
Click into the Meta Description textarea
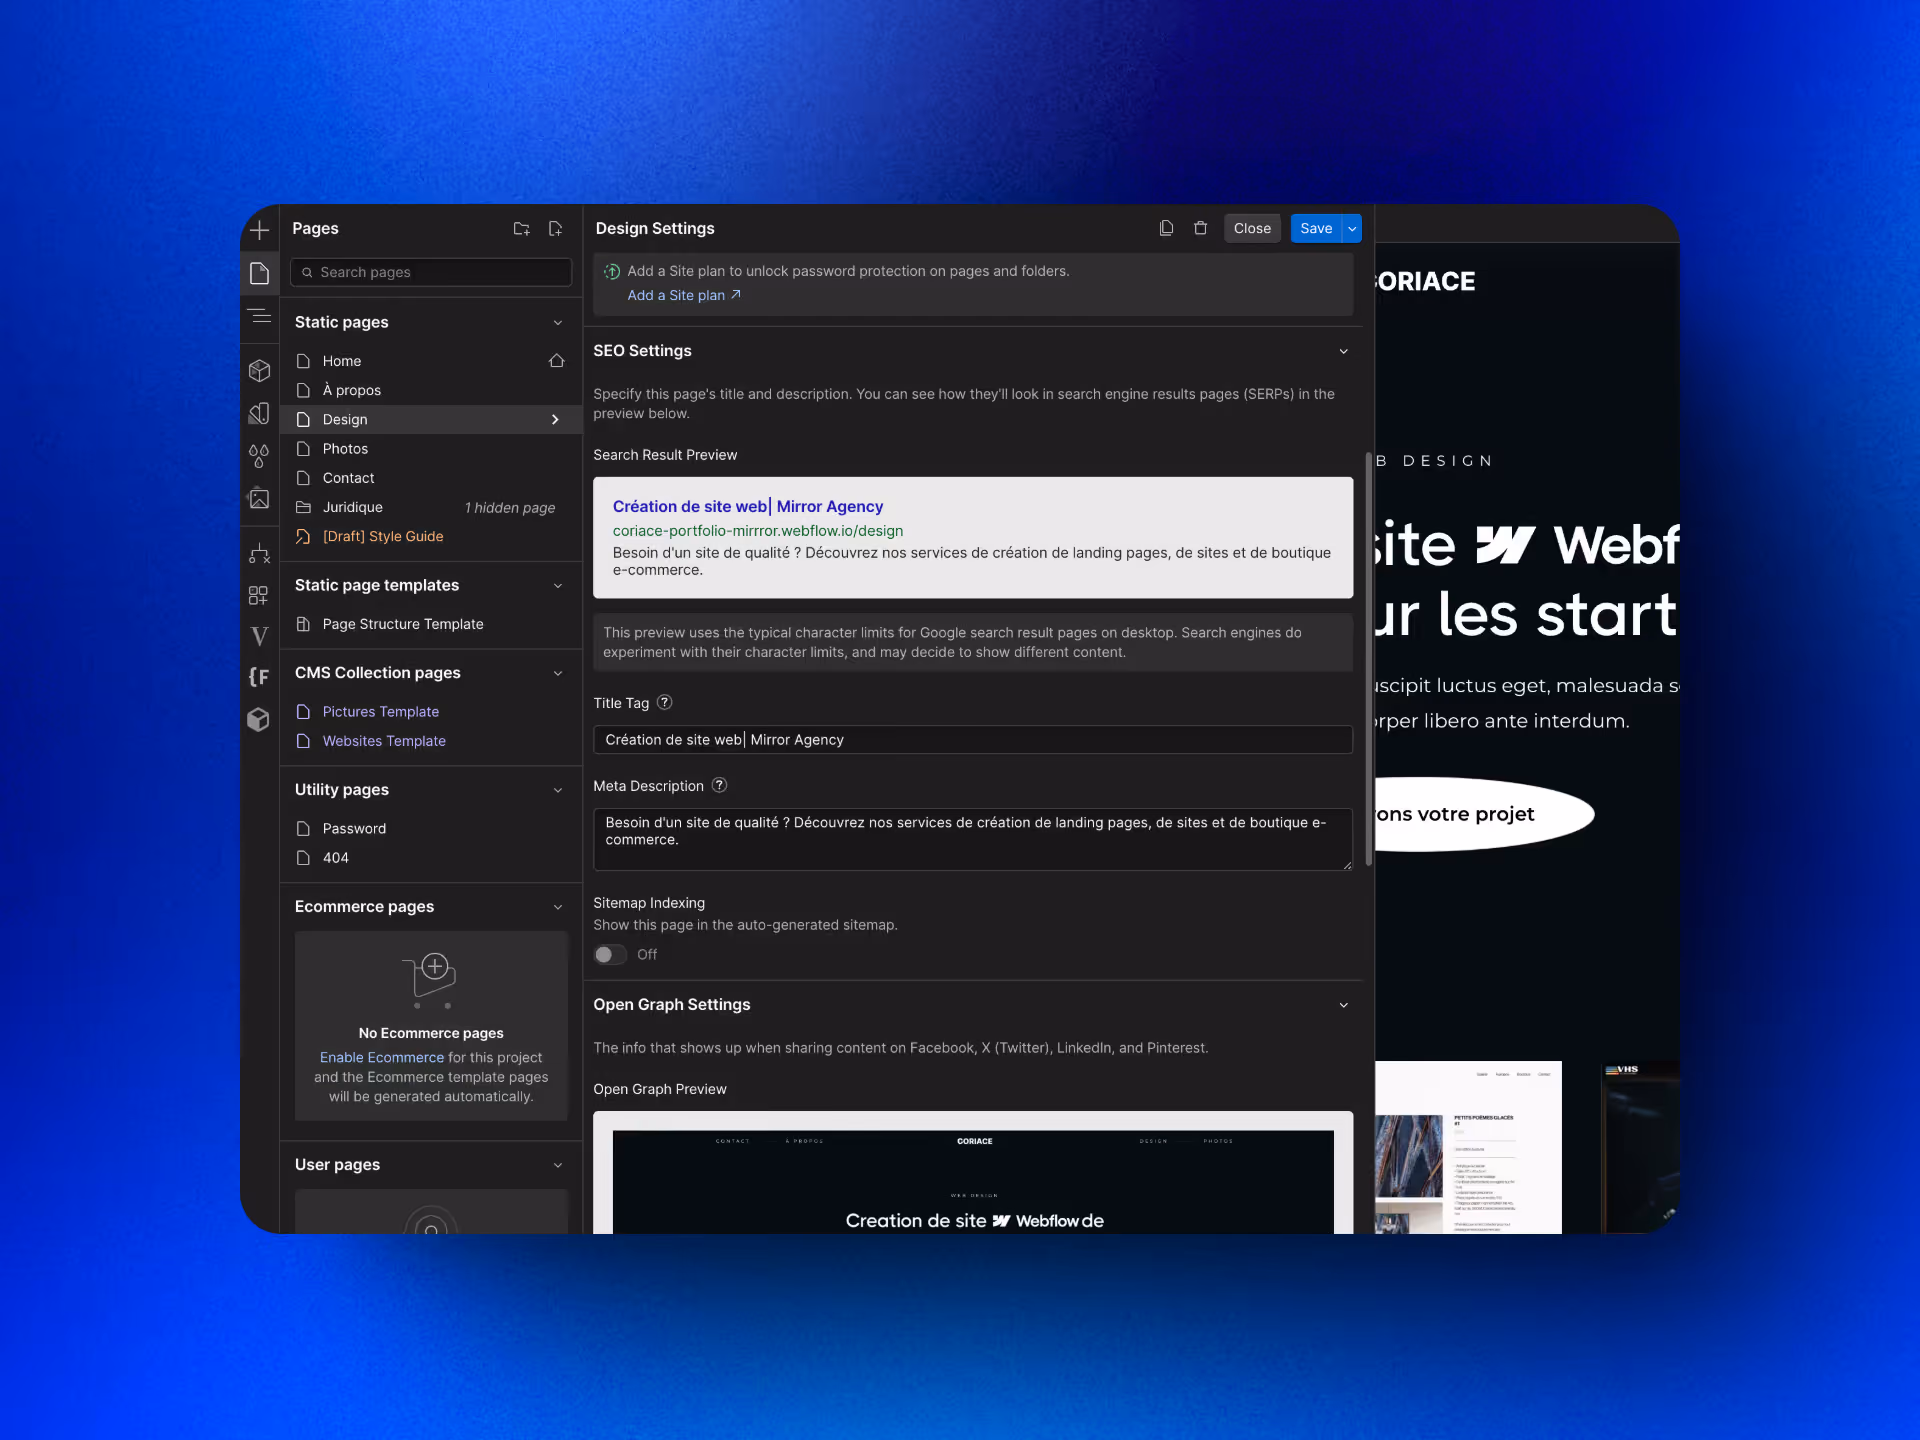973,839
